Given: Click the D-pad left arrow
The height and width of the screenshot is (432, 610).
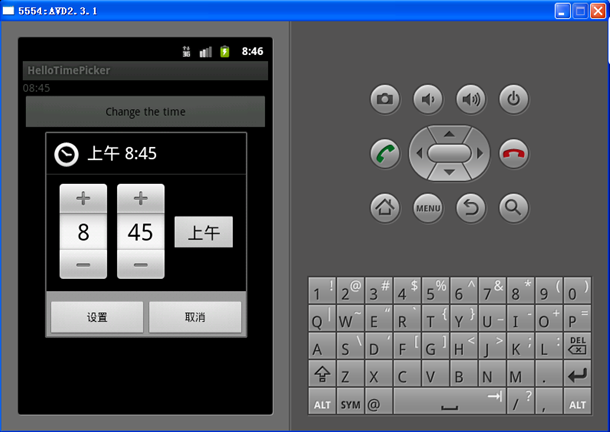Looking at the screenshot, I should point(419,153).
